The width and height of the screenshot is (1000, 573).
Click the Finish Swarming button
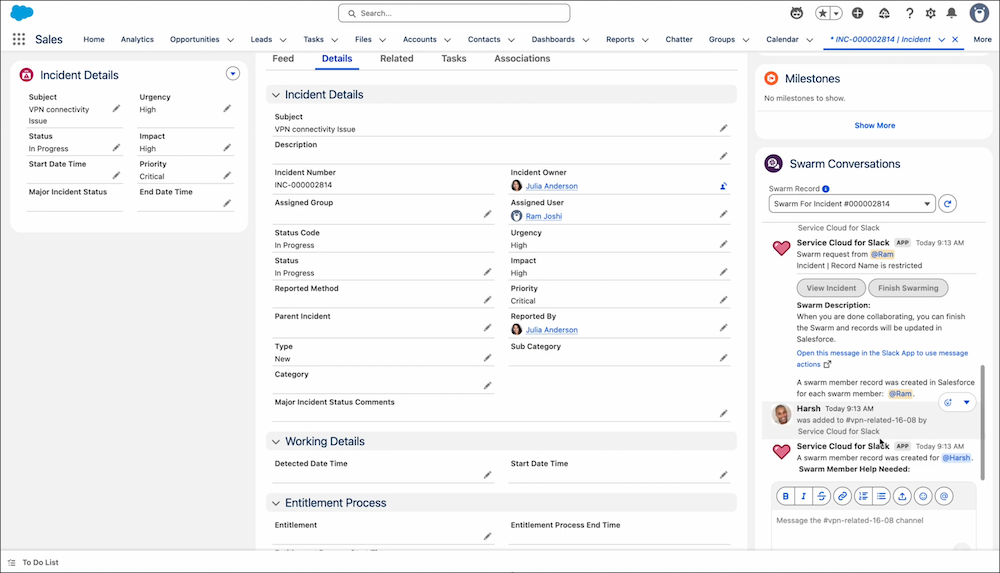point(908,288)
